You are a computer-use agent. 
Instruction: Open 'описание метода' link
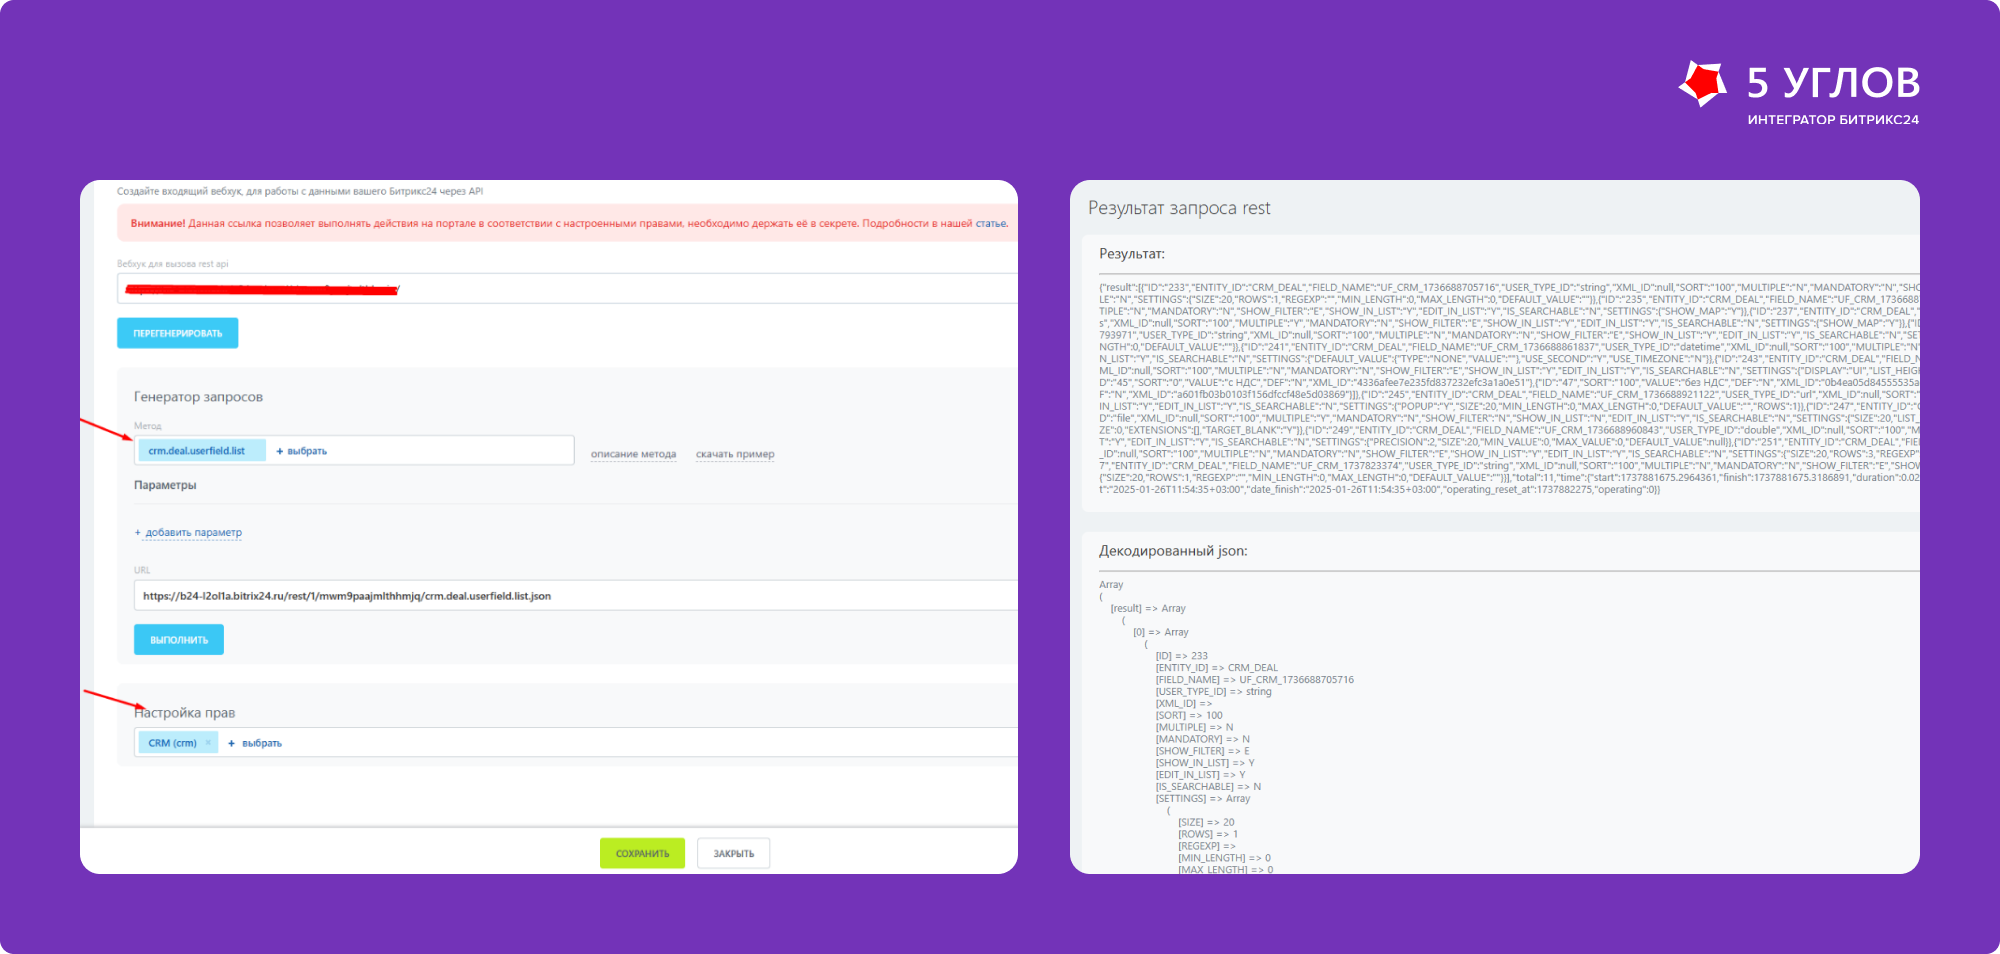[633, 454]
